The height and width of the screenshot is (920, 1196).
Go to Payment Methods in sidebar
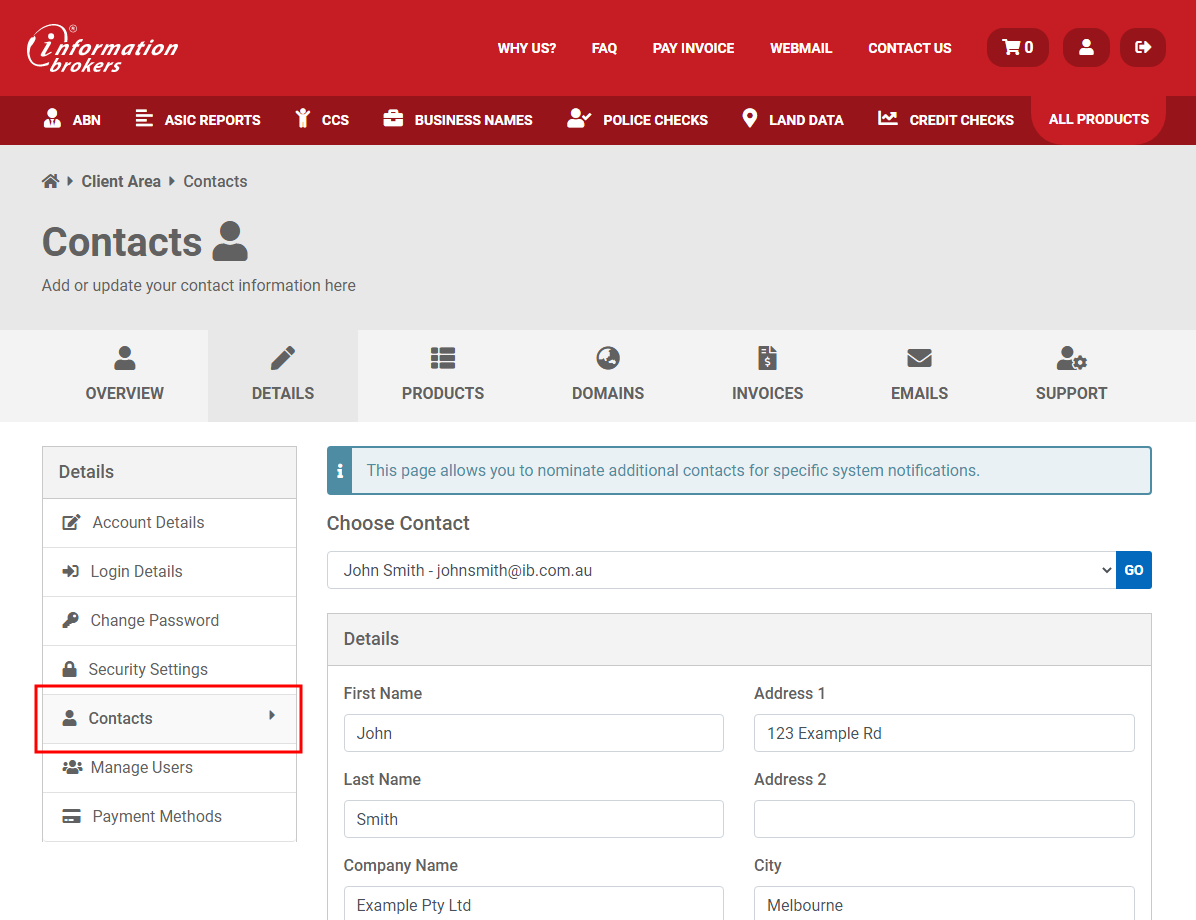click(157, 816)
